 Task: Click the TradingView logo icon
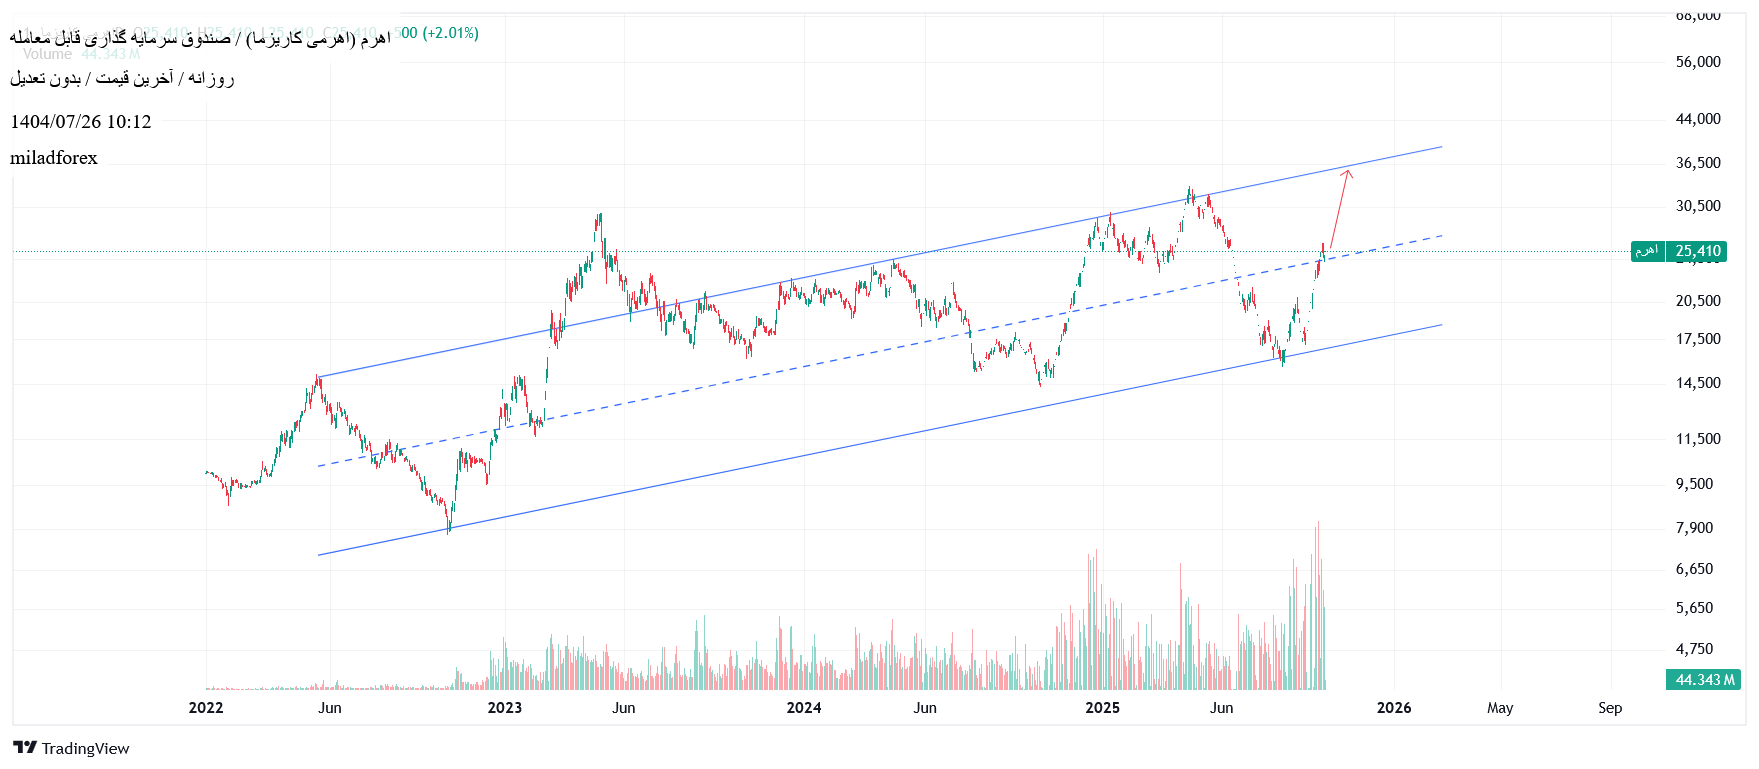(x=24, y=748)
